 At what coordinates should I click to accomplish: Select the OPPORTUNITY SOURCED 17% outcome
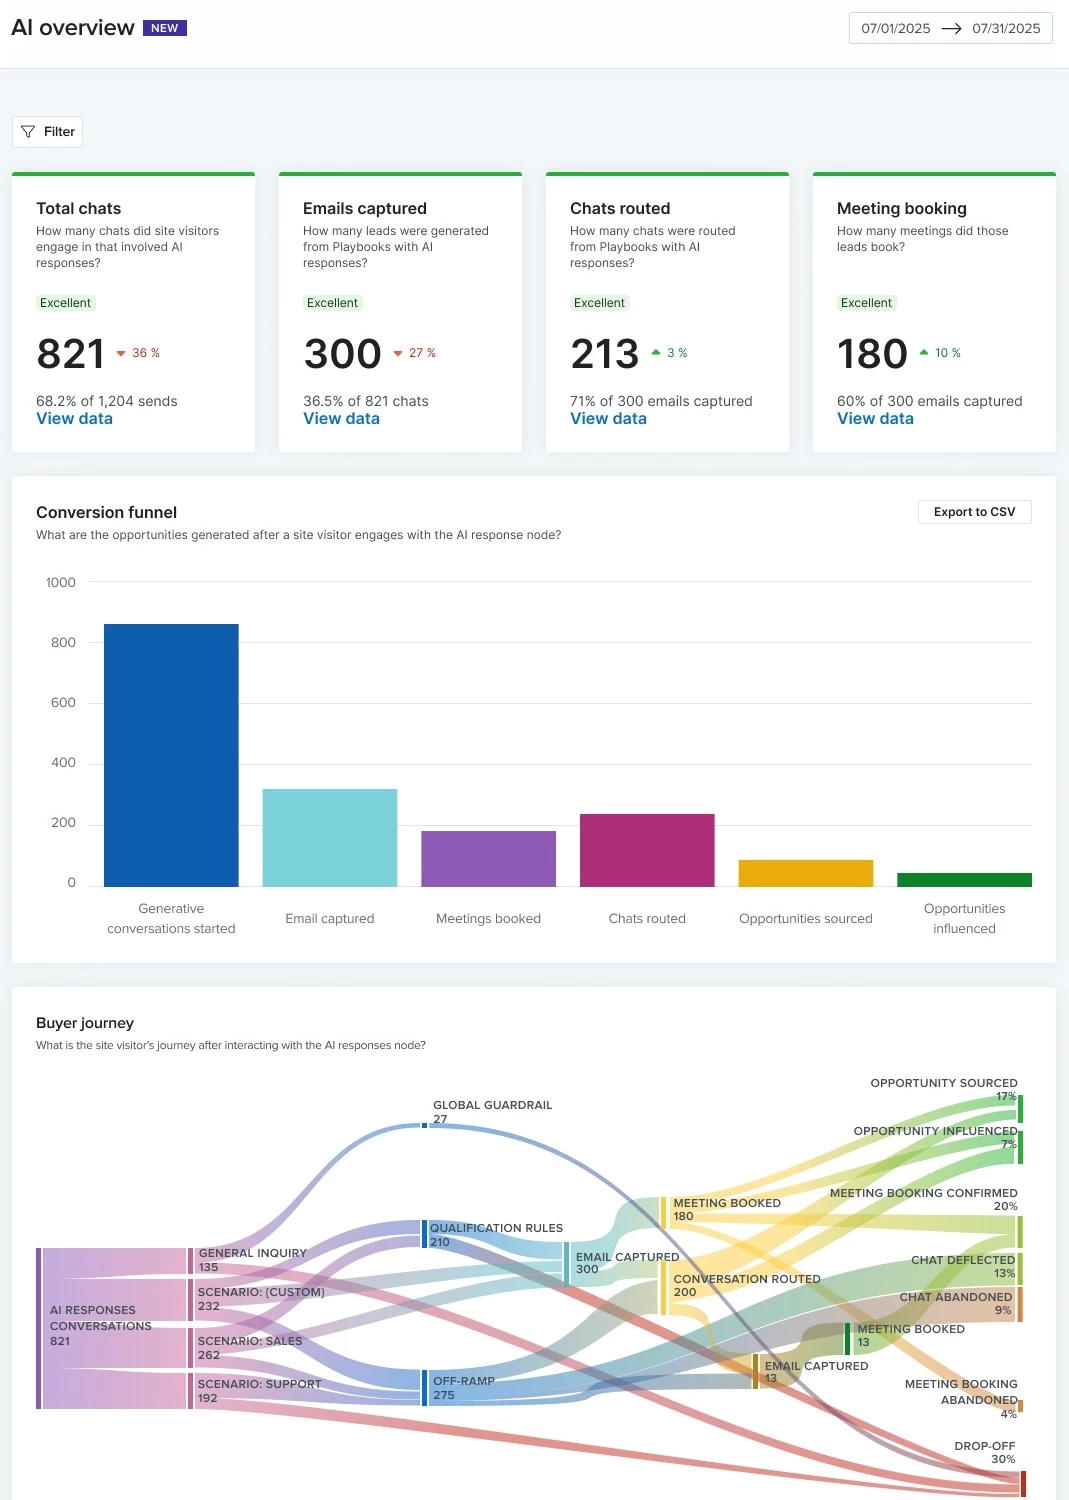[1020, 1109]
